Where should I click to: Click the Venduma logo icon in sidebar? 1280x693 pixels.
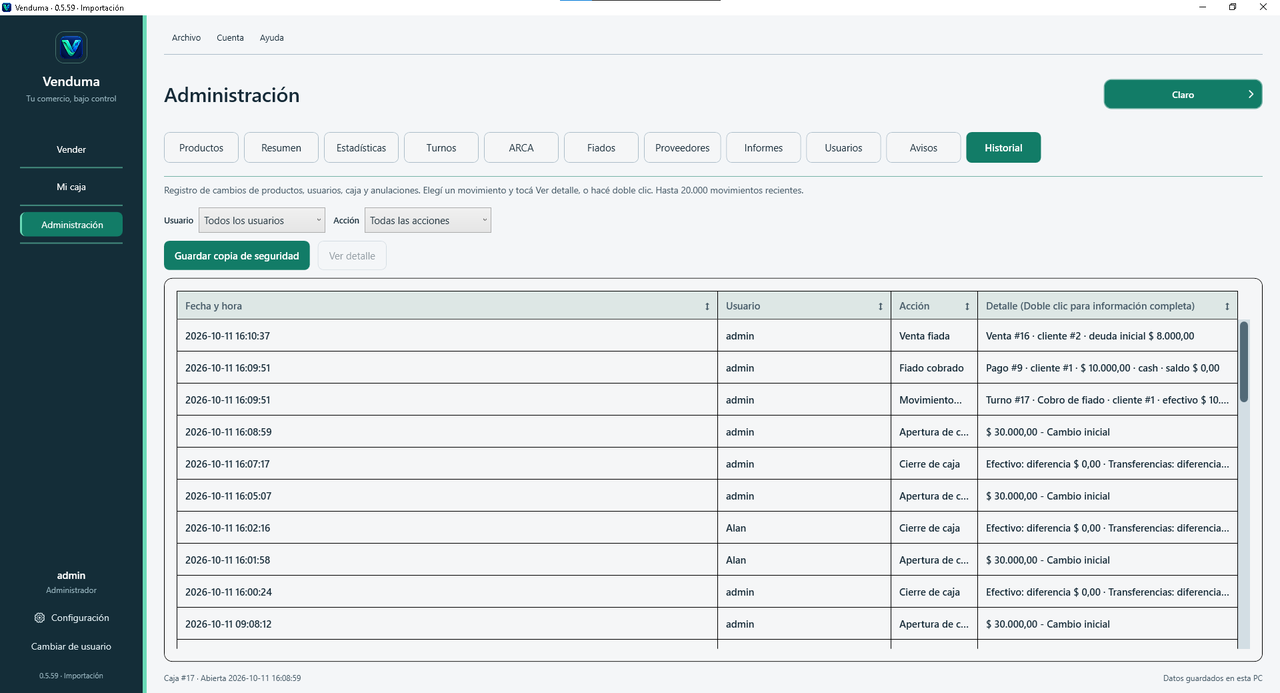(71, 47)
